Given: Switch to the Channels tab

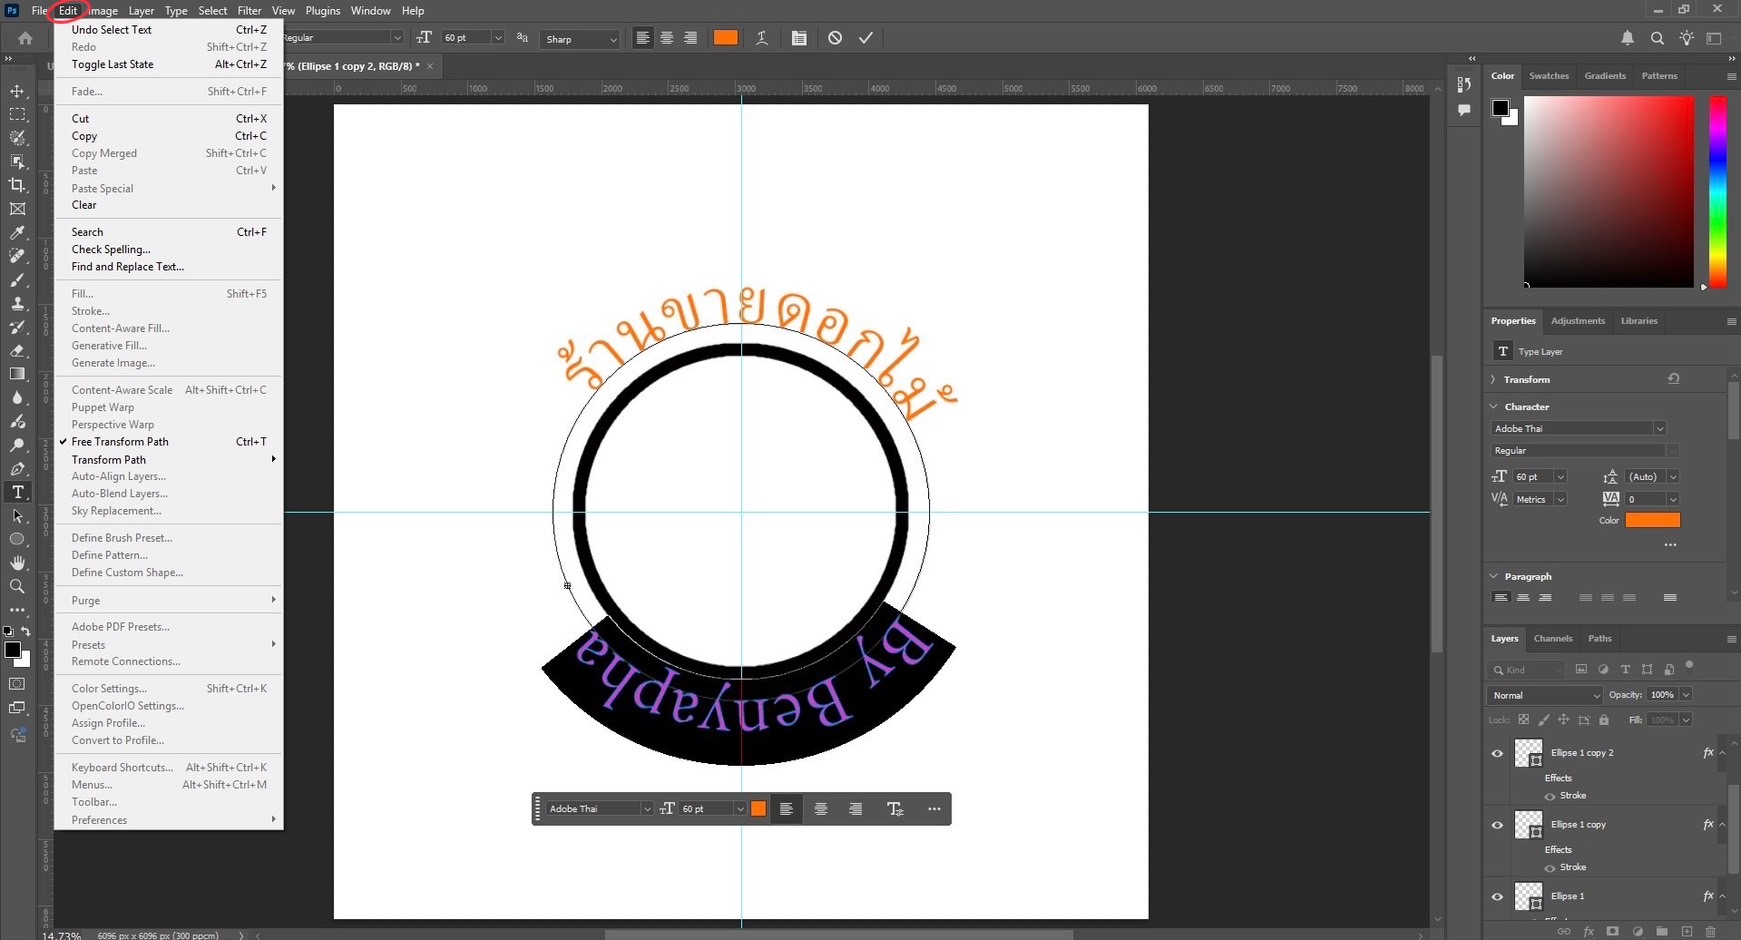Looking at the screenshot, I should pos(1552,639).
